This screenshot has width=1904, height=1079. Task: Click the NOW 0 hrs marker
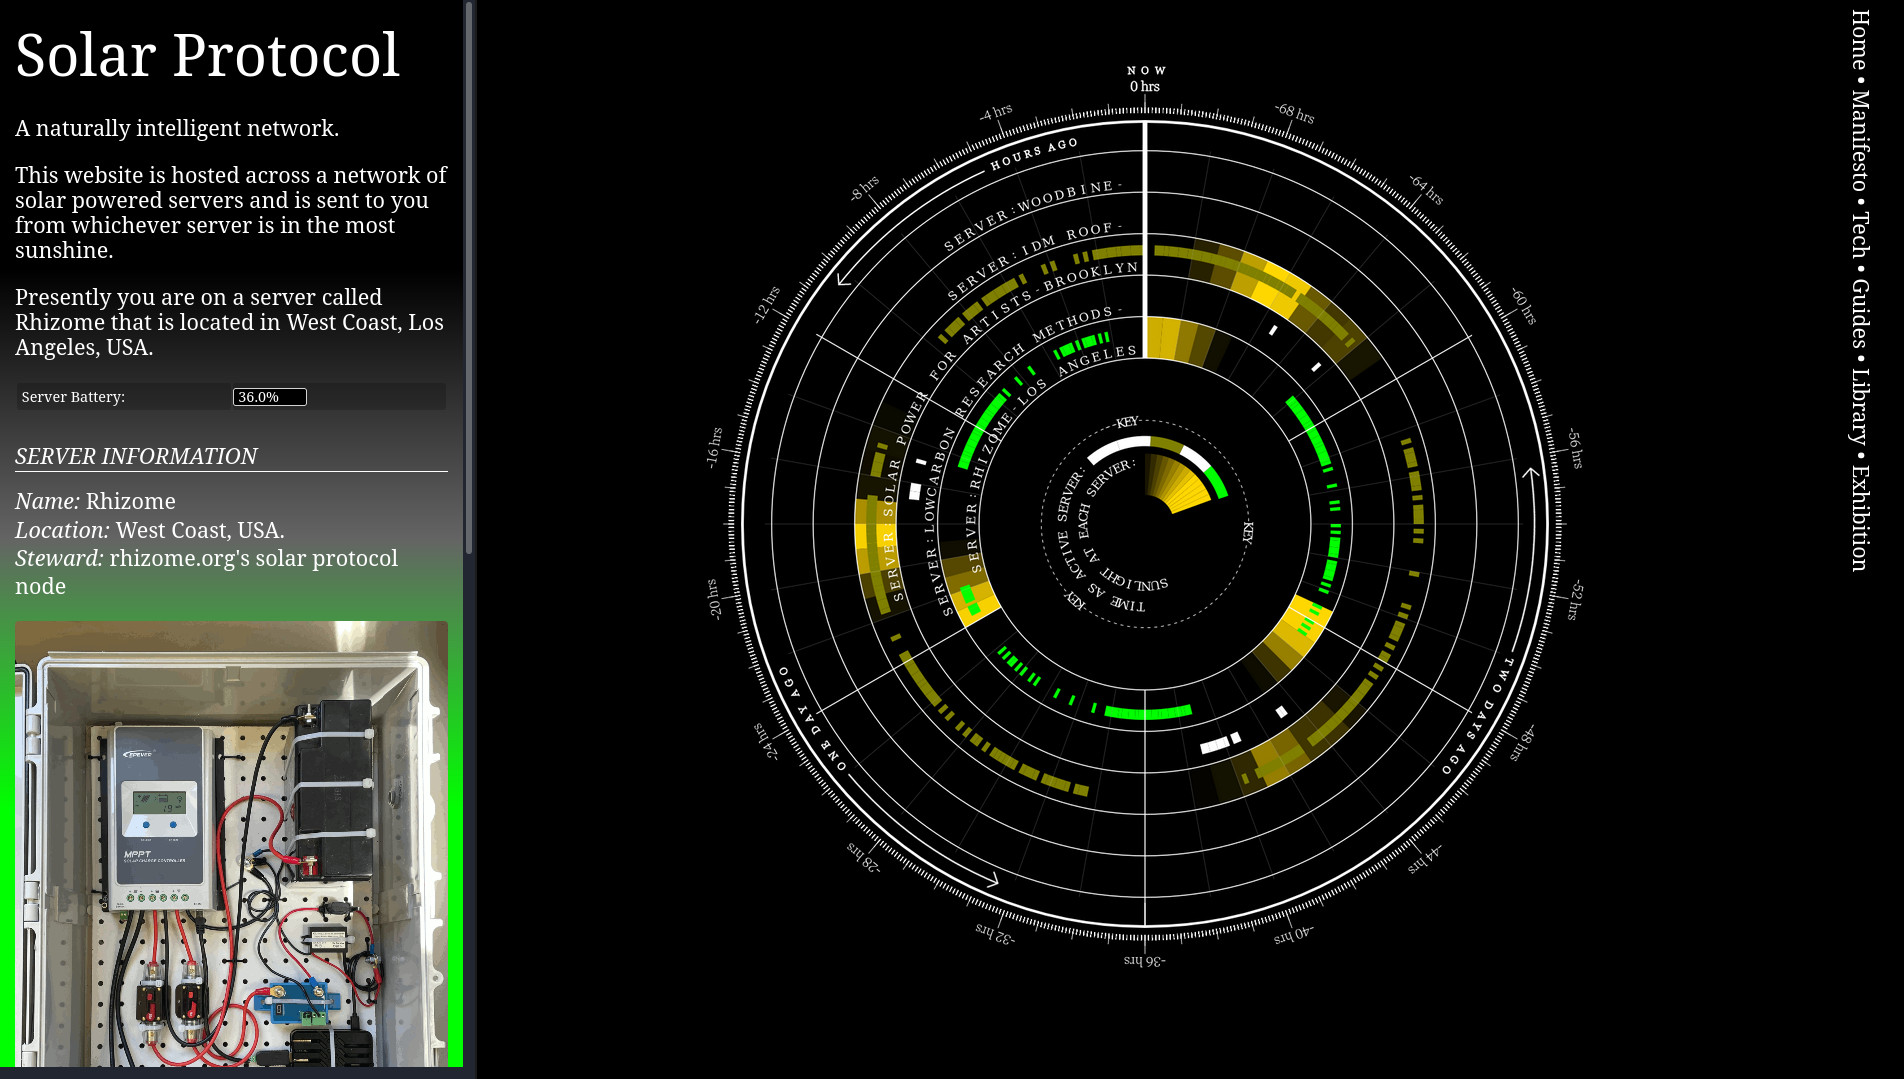click(x=1145, y=79)
